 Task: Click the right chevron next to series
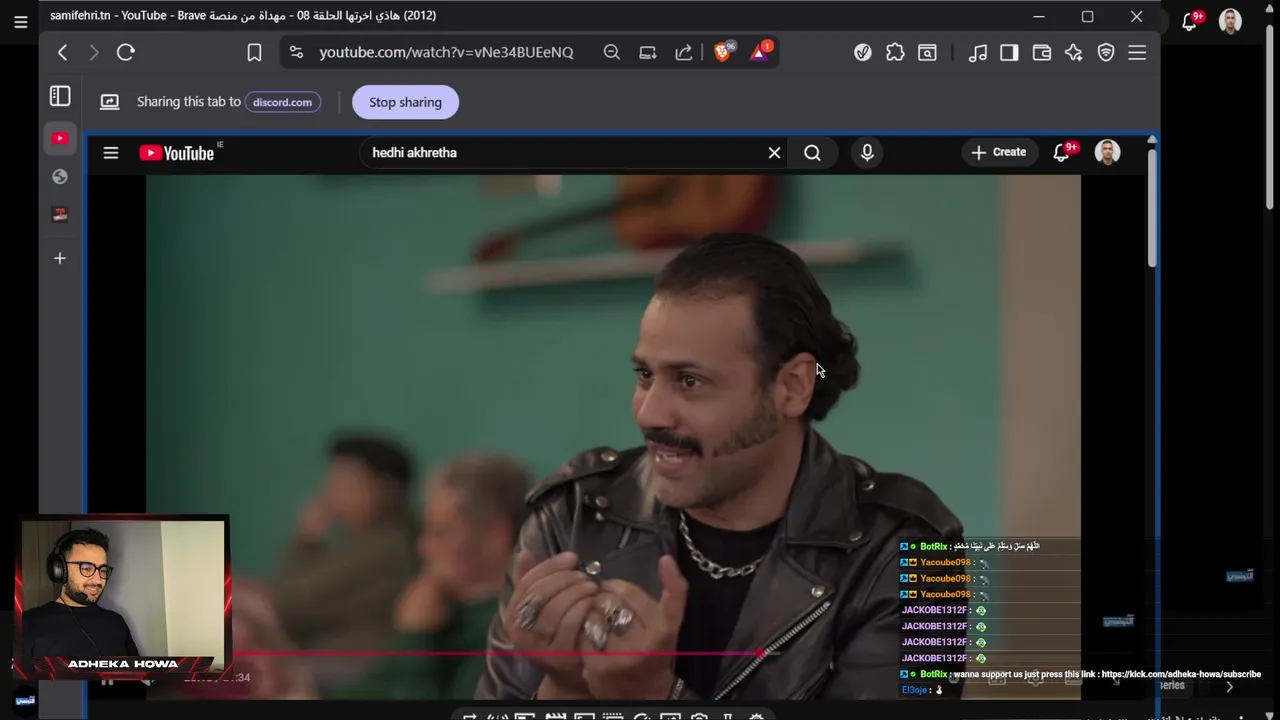[x=1229, y=686]
